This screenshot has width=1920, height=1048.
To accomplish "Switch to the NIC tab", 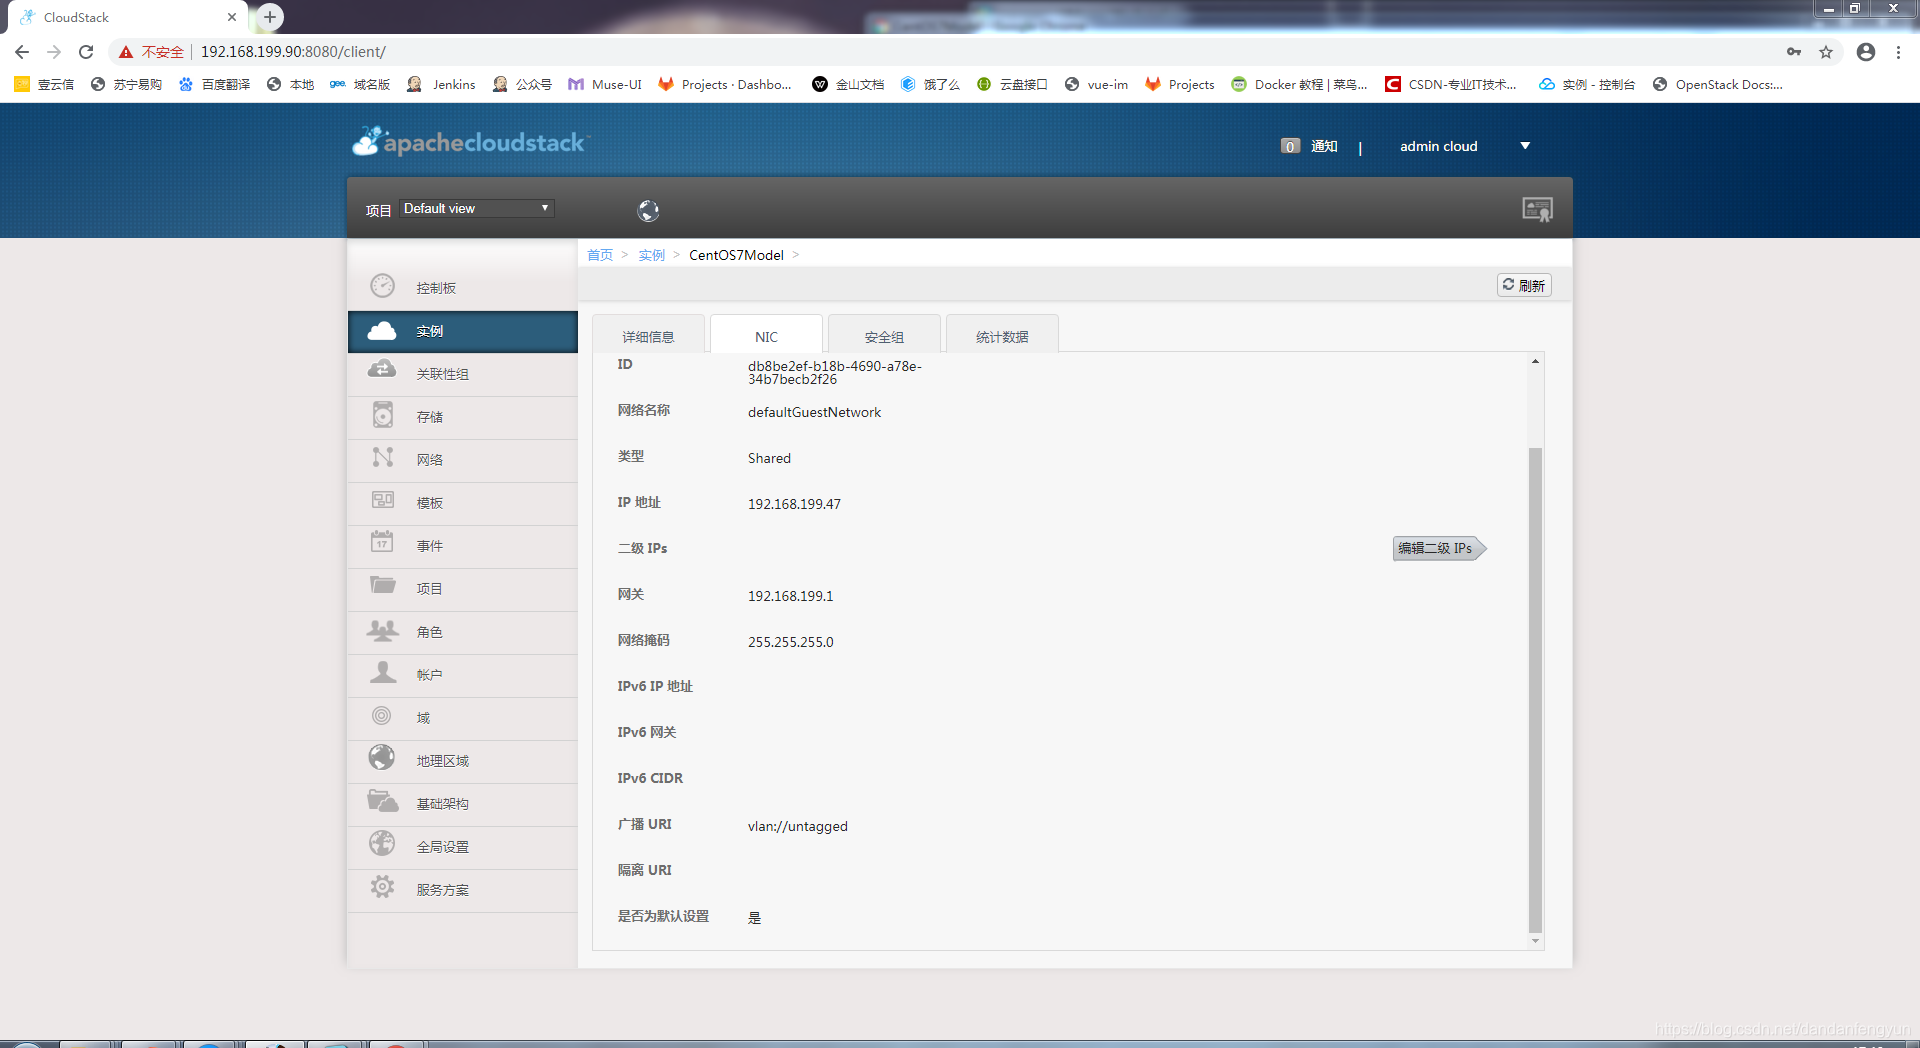I will (x=766, y=336).
